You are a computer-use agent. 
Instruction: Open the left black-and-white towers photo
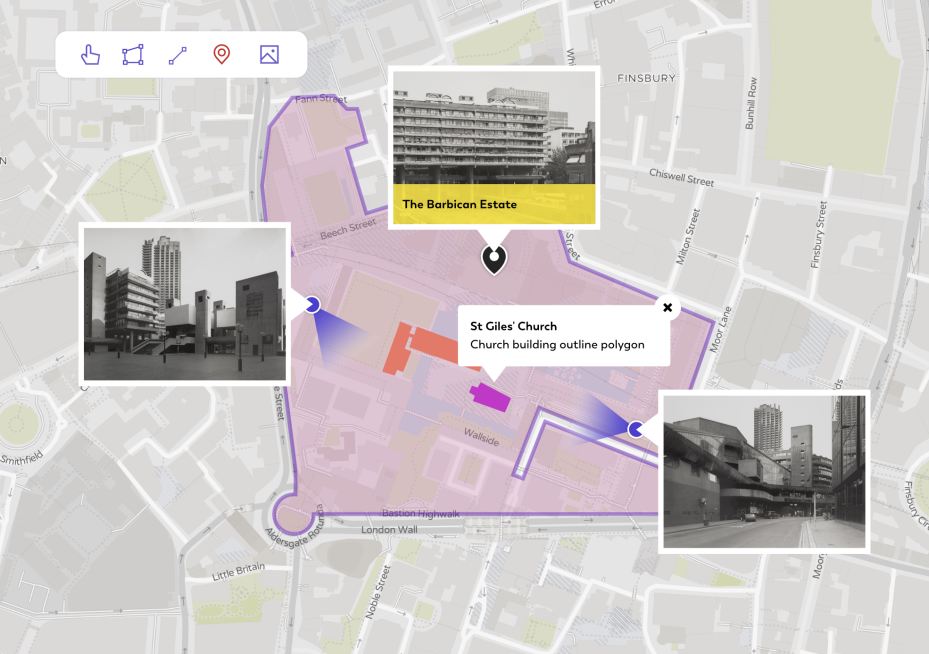[185, 303]
